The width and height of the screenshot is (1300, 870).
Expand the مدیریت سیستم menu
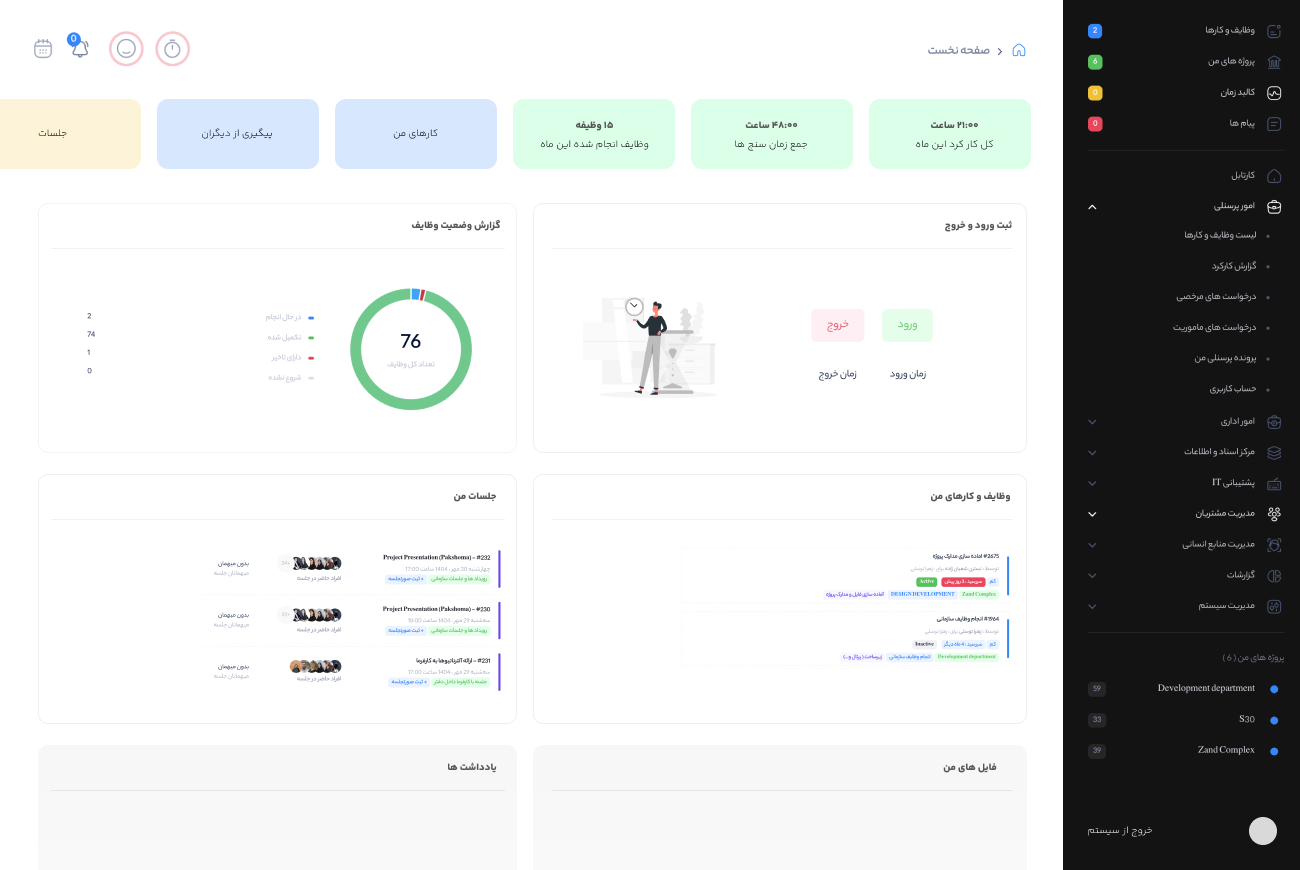(1092, 606)
